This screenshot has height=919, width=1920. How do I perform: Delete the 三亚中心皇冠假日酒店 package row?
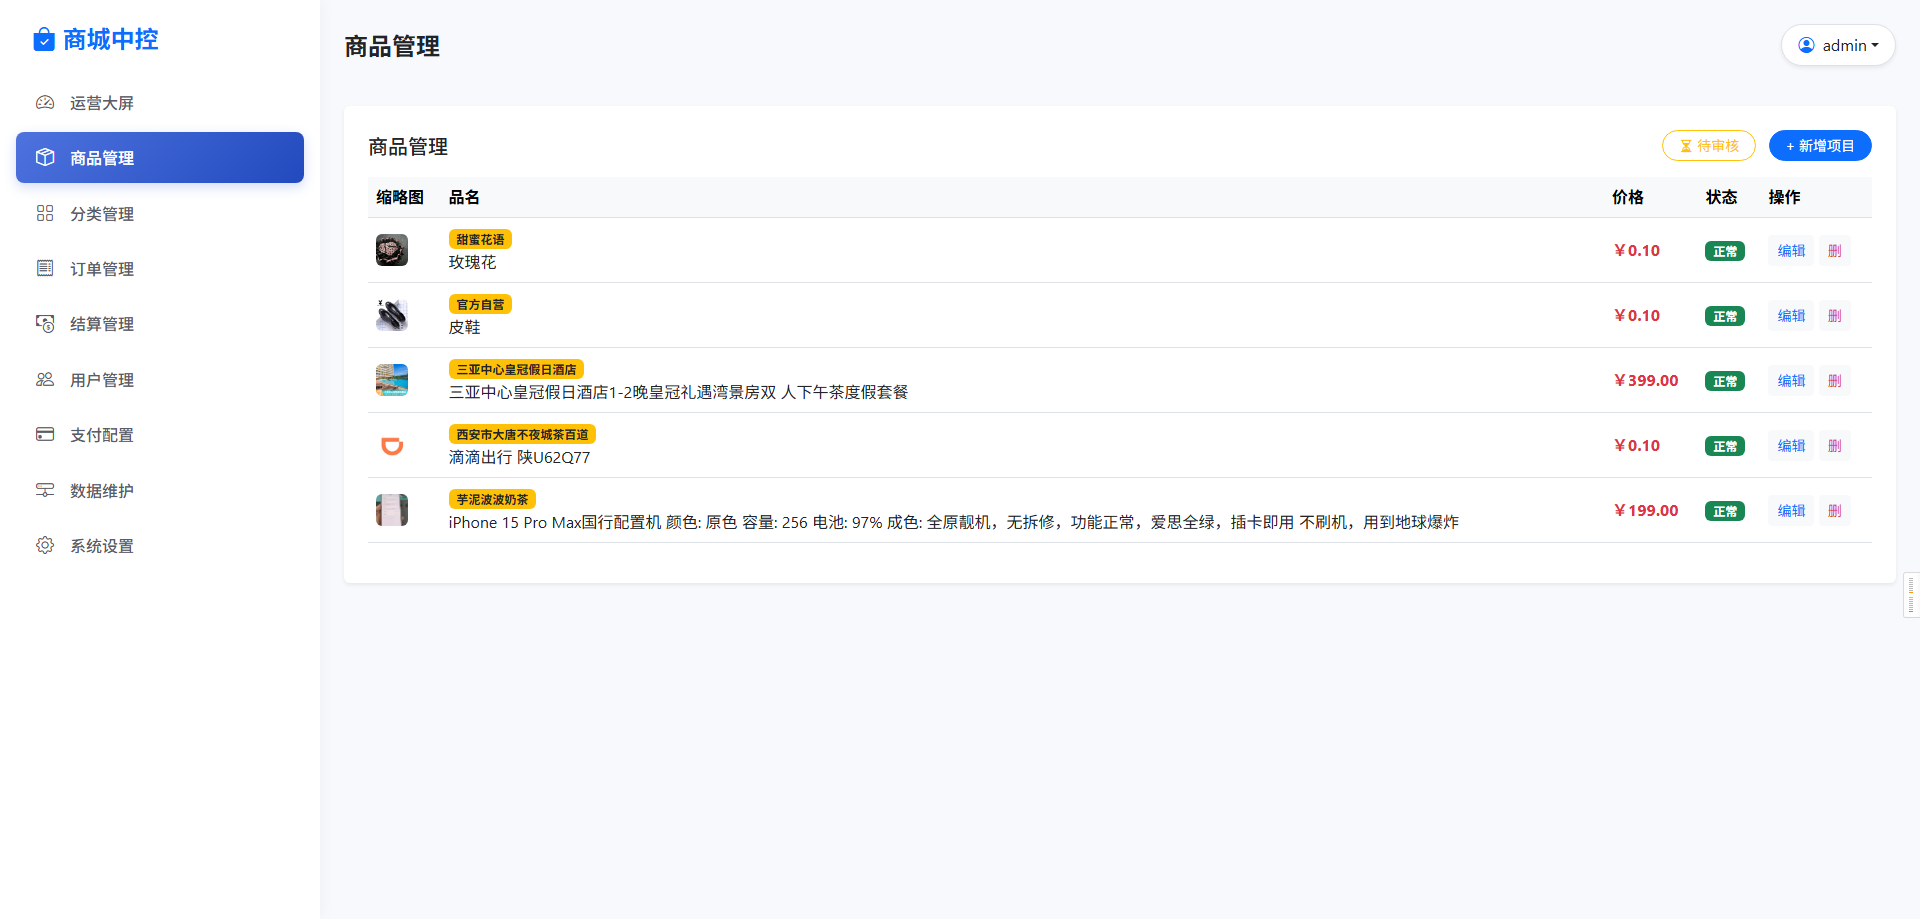point(1834,381)
